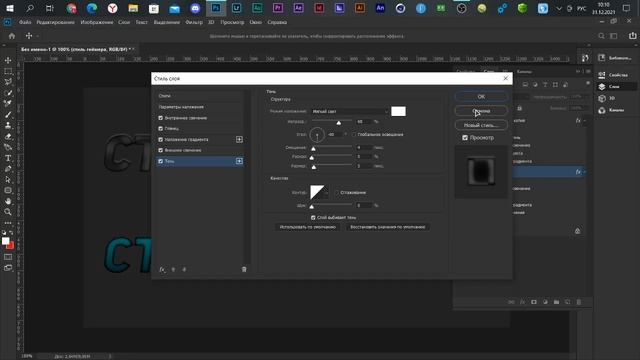Image resolution: width=640 pixels, height=360 pixels.
Task: Select the Lasso tool
Action: point(8,82)
